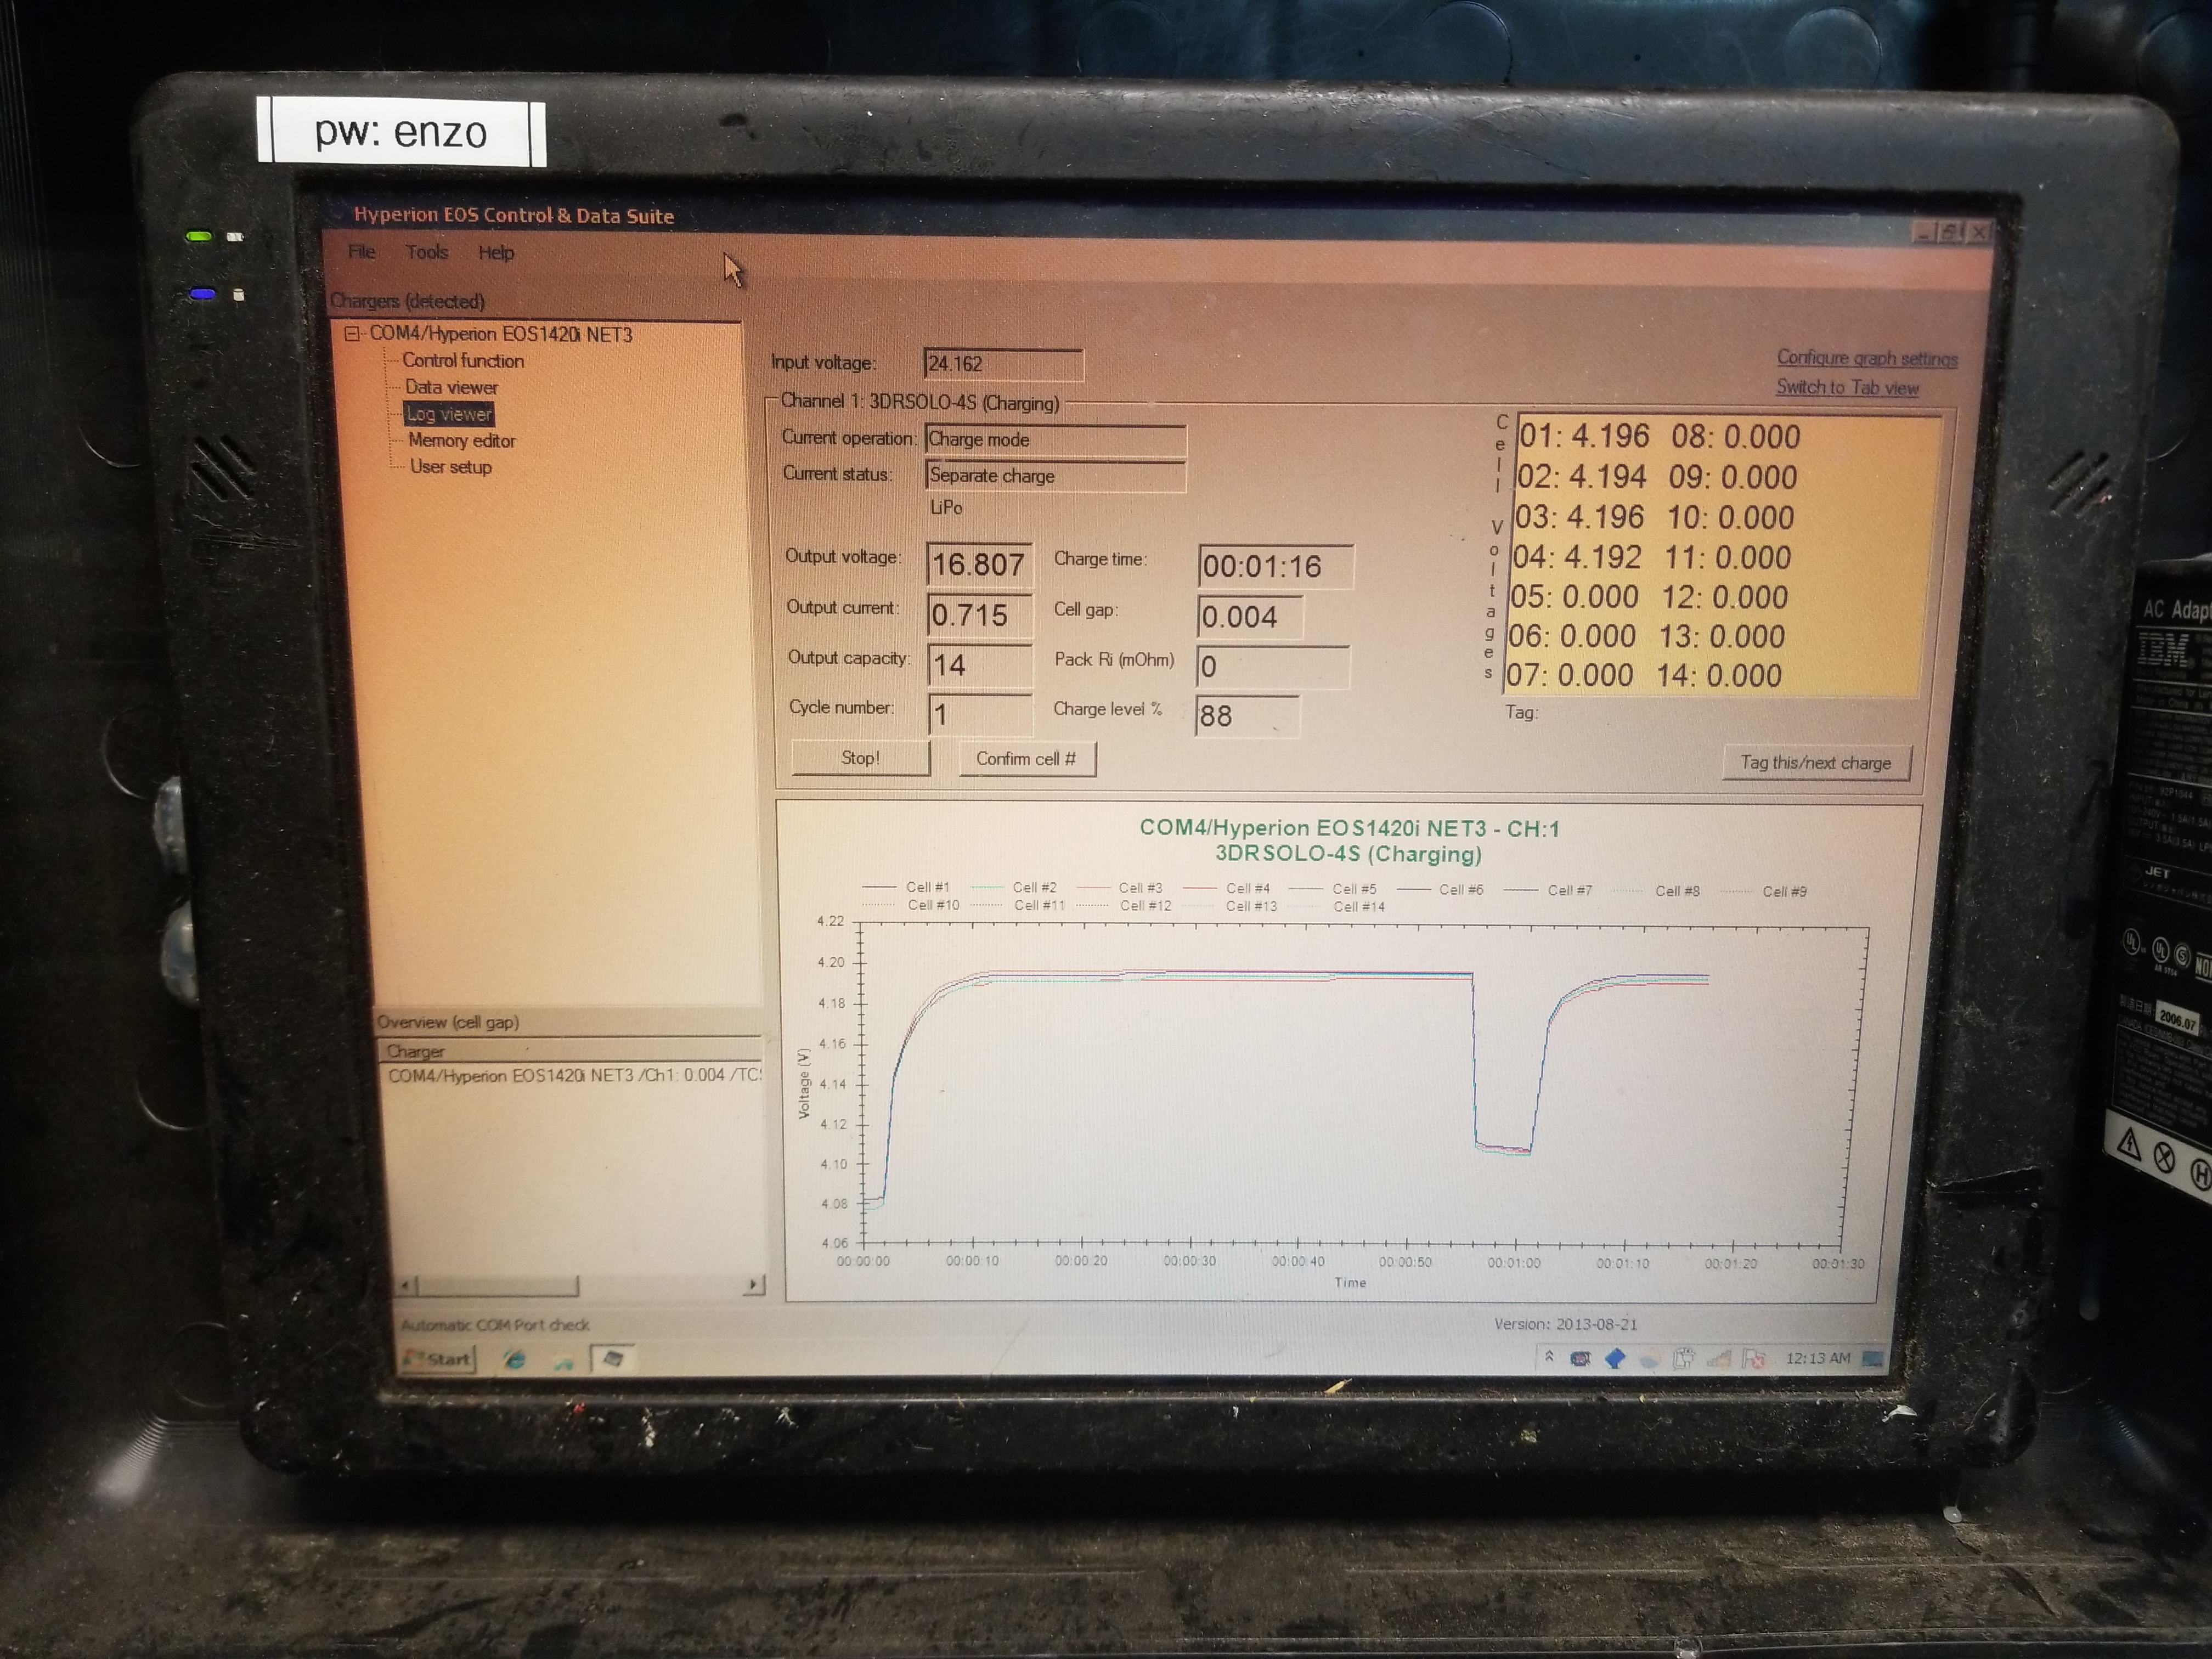
Task: Select COM4/Hyperion EOS1420i NET3 charger entry
Action: [500, 334]
